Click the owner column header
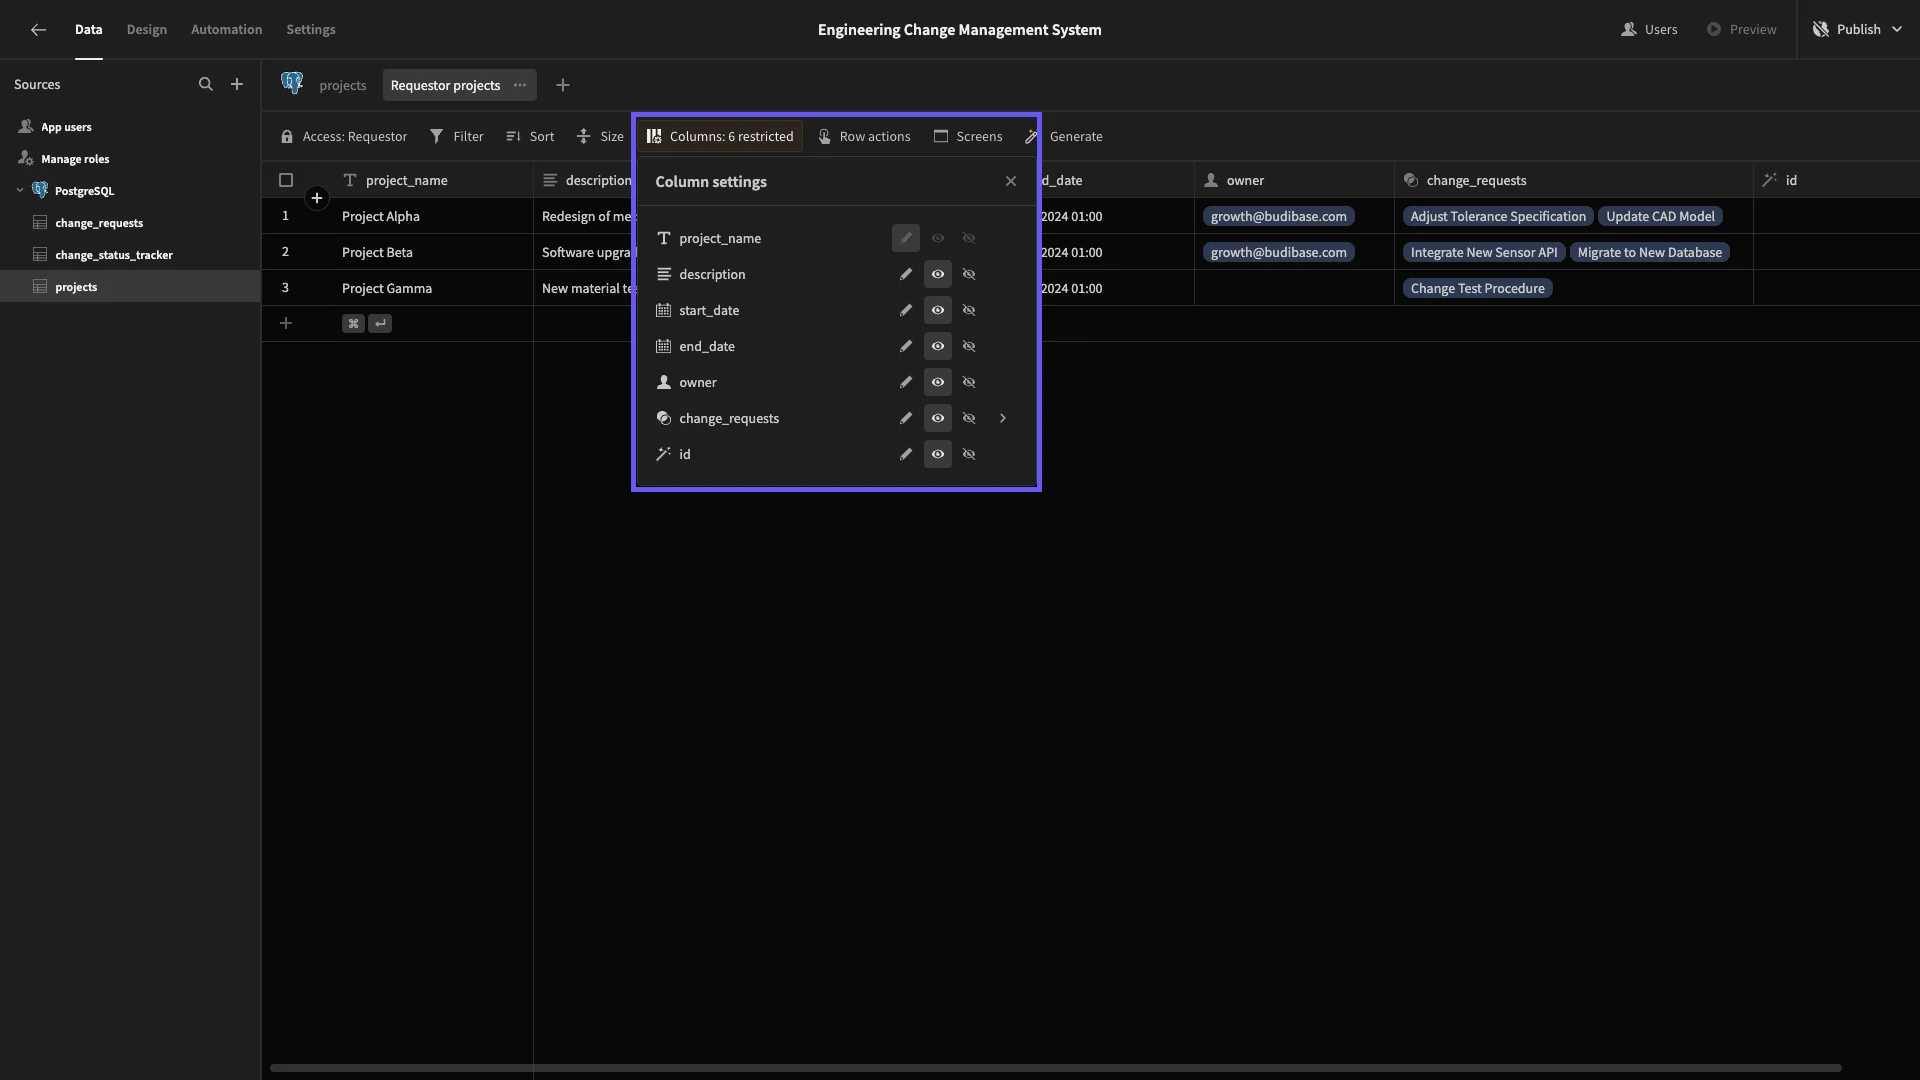Screen dimensions: 1920x1080 tap(1294, 180)
